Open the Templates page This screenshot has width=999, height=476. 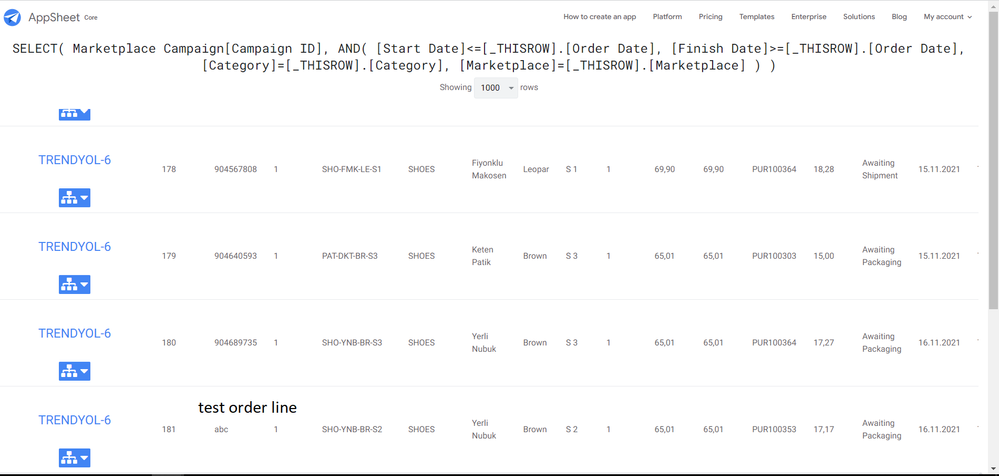[757, 17]
